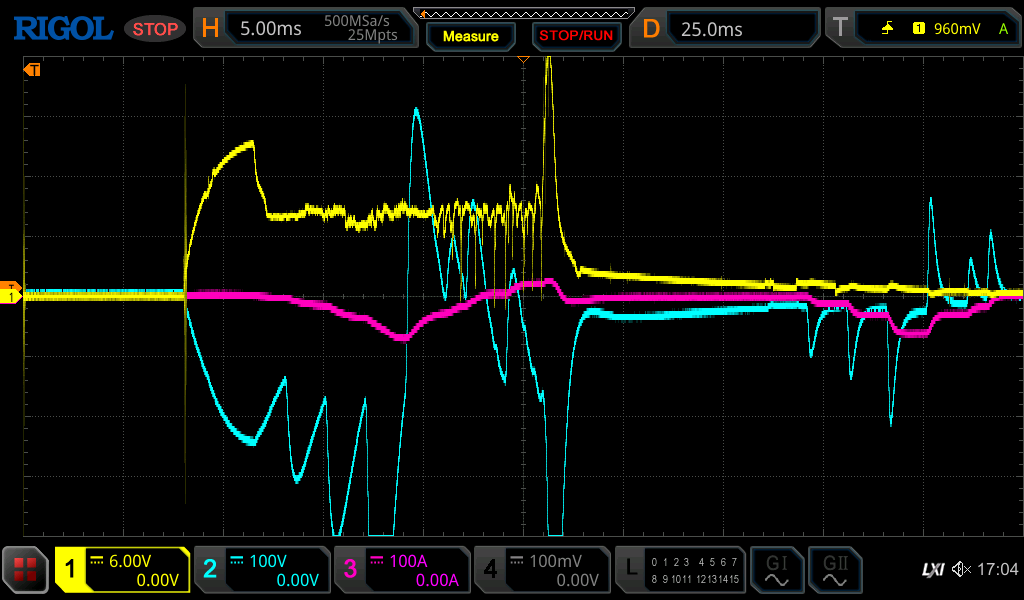Click the GI signal generator icon
This screenshot has height=600, width=1024.
[776, 570]
